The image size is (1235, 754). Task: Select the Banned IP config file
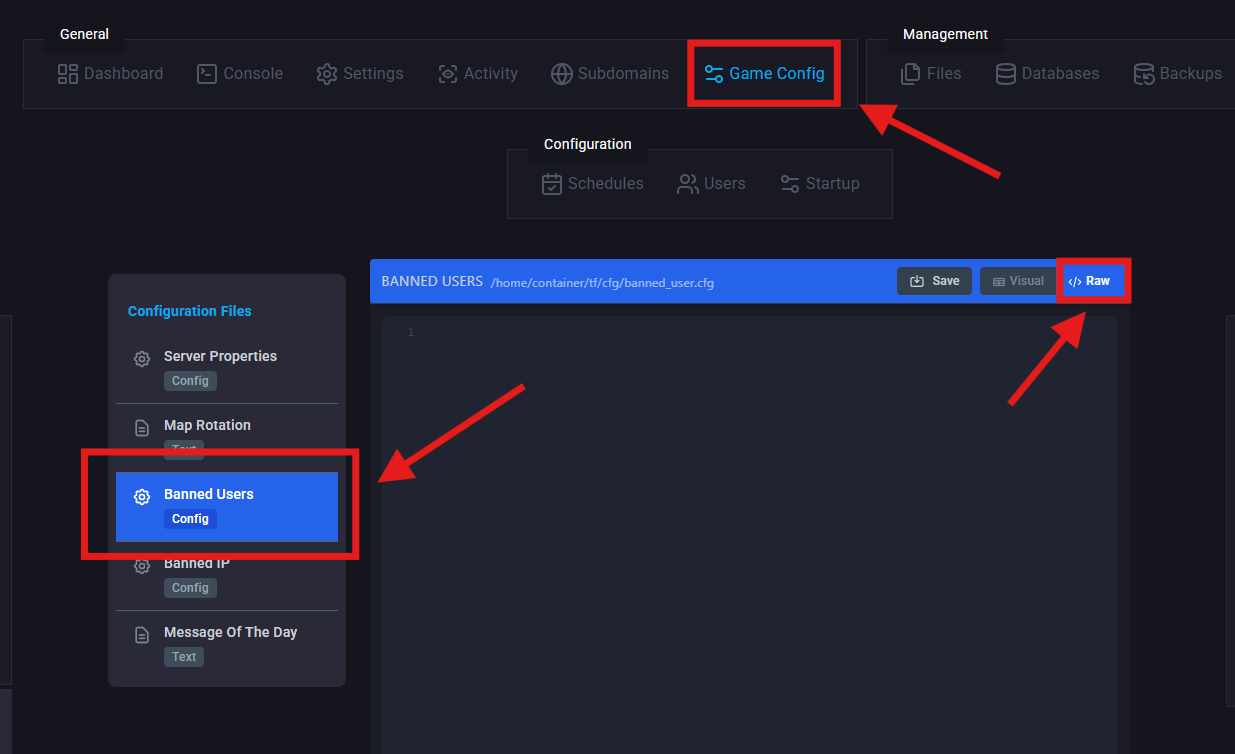coord(227,576)
